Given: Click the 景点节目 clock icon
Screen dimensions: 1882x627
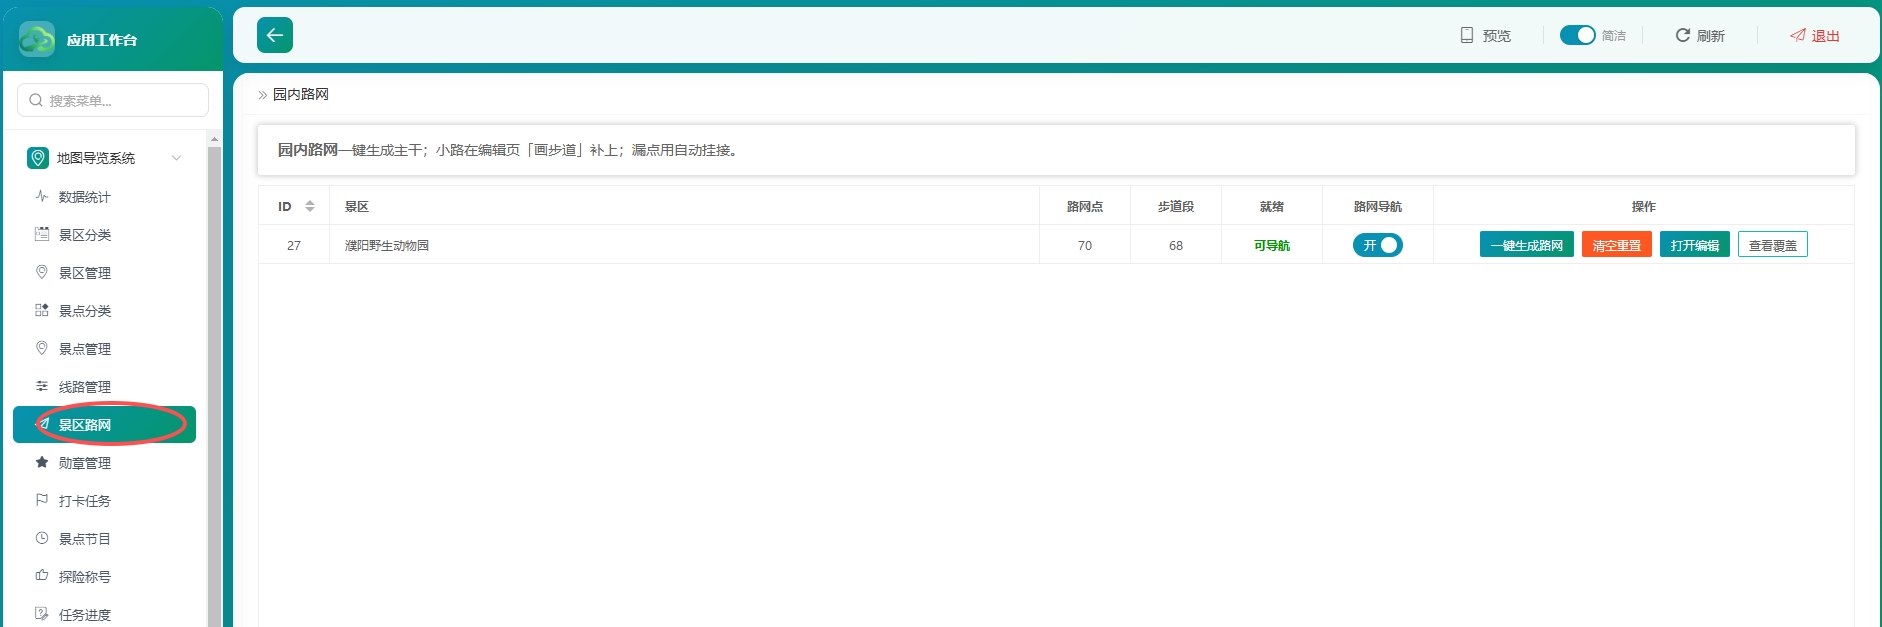Looking at the screenshot, I should pos(42,538).
